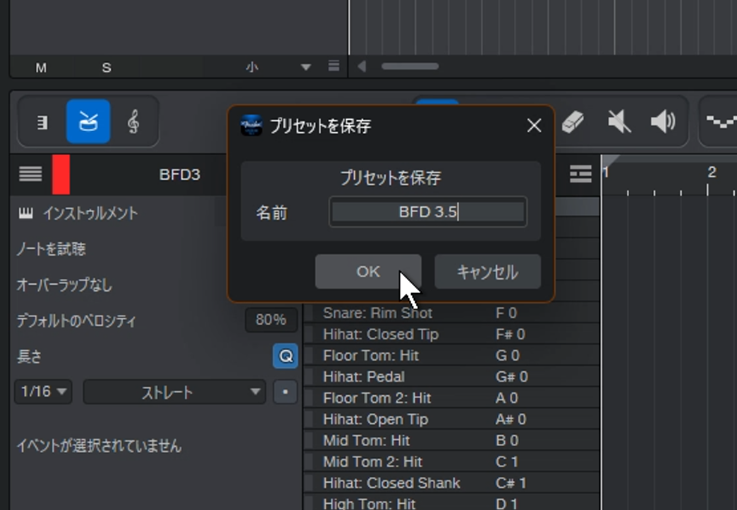Image resolution: width=737 pixels, height=510 pixels.
Task: Select the Hihat: Open Tip row
Action: [x=451, y=419]
